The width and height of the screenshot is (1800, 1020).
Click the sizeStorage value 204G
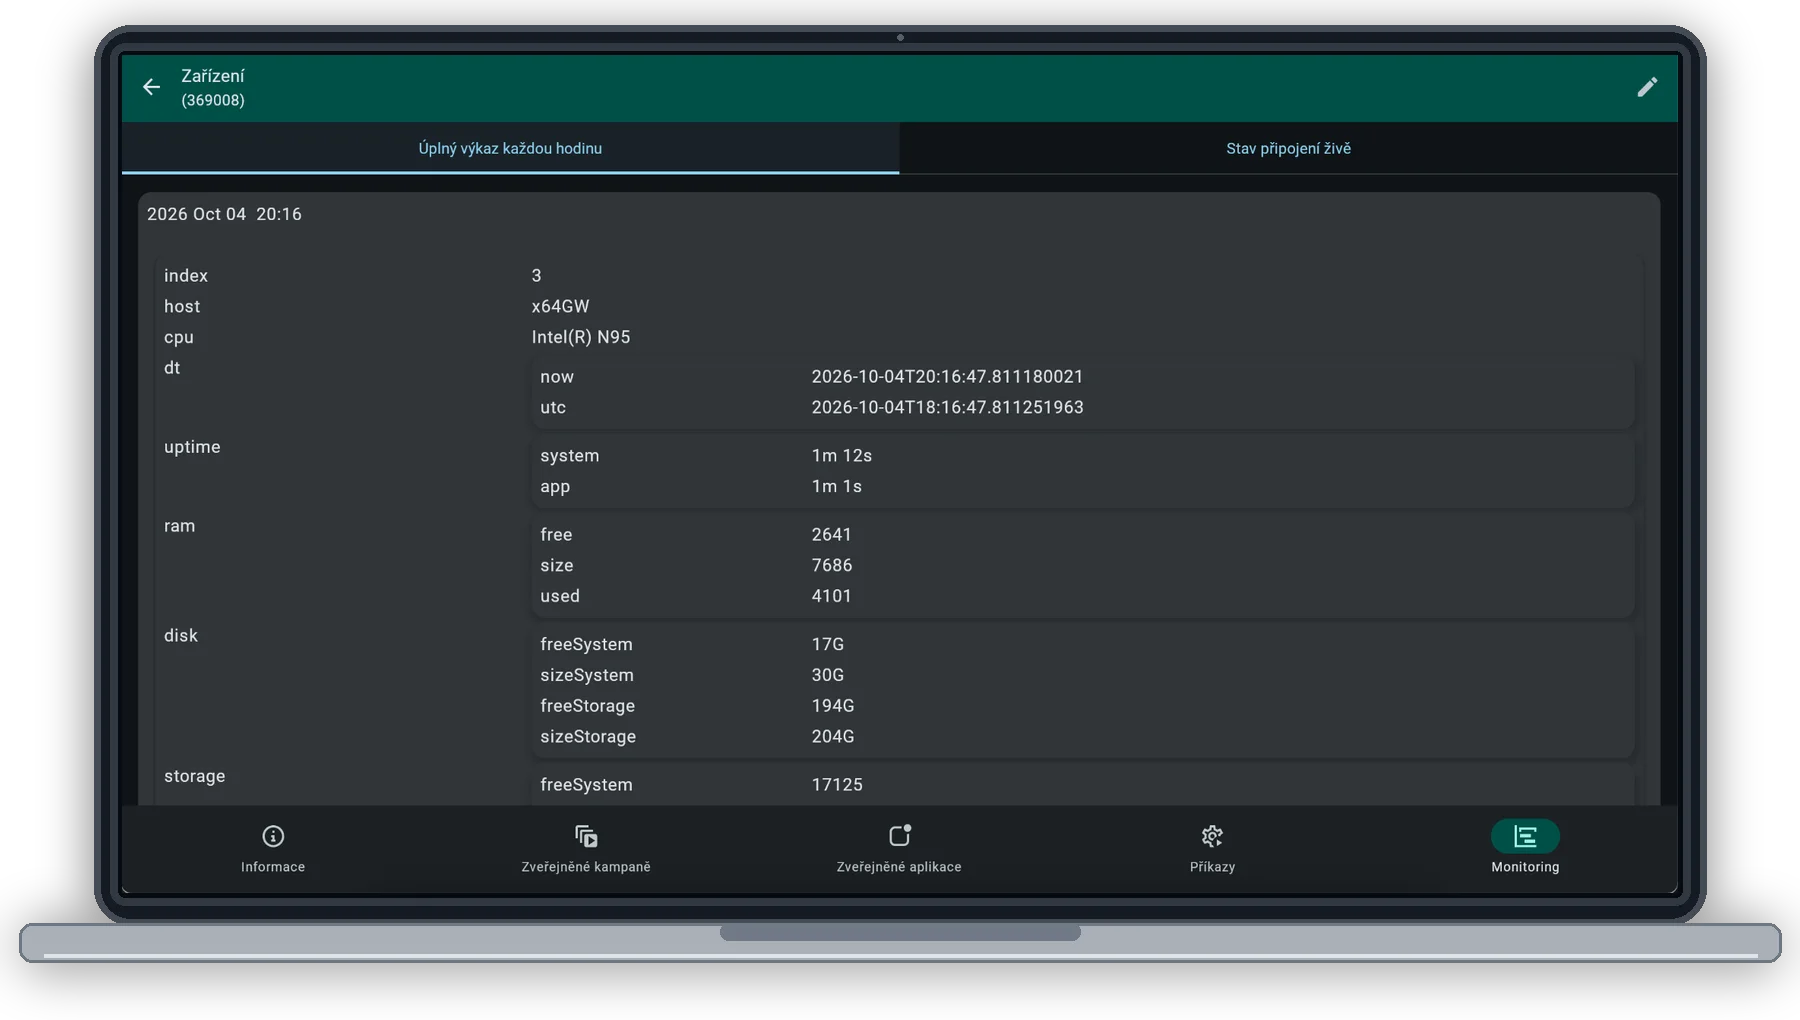point(833,736)
